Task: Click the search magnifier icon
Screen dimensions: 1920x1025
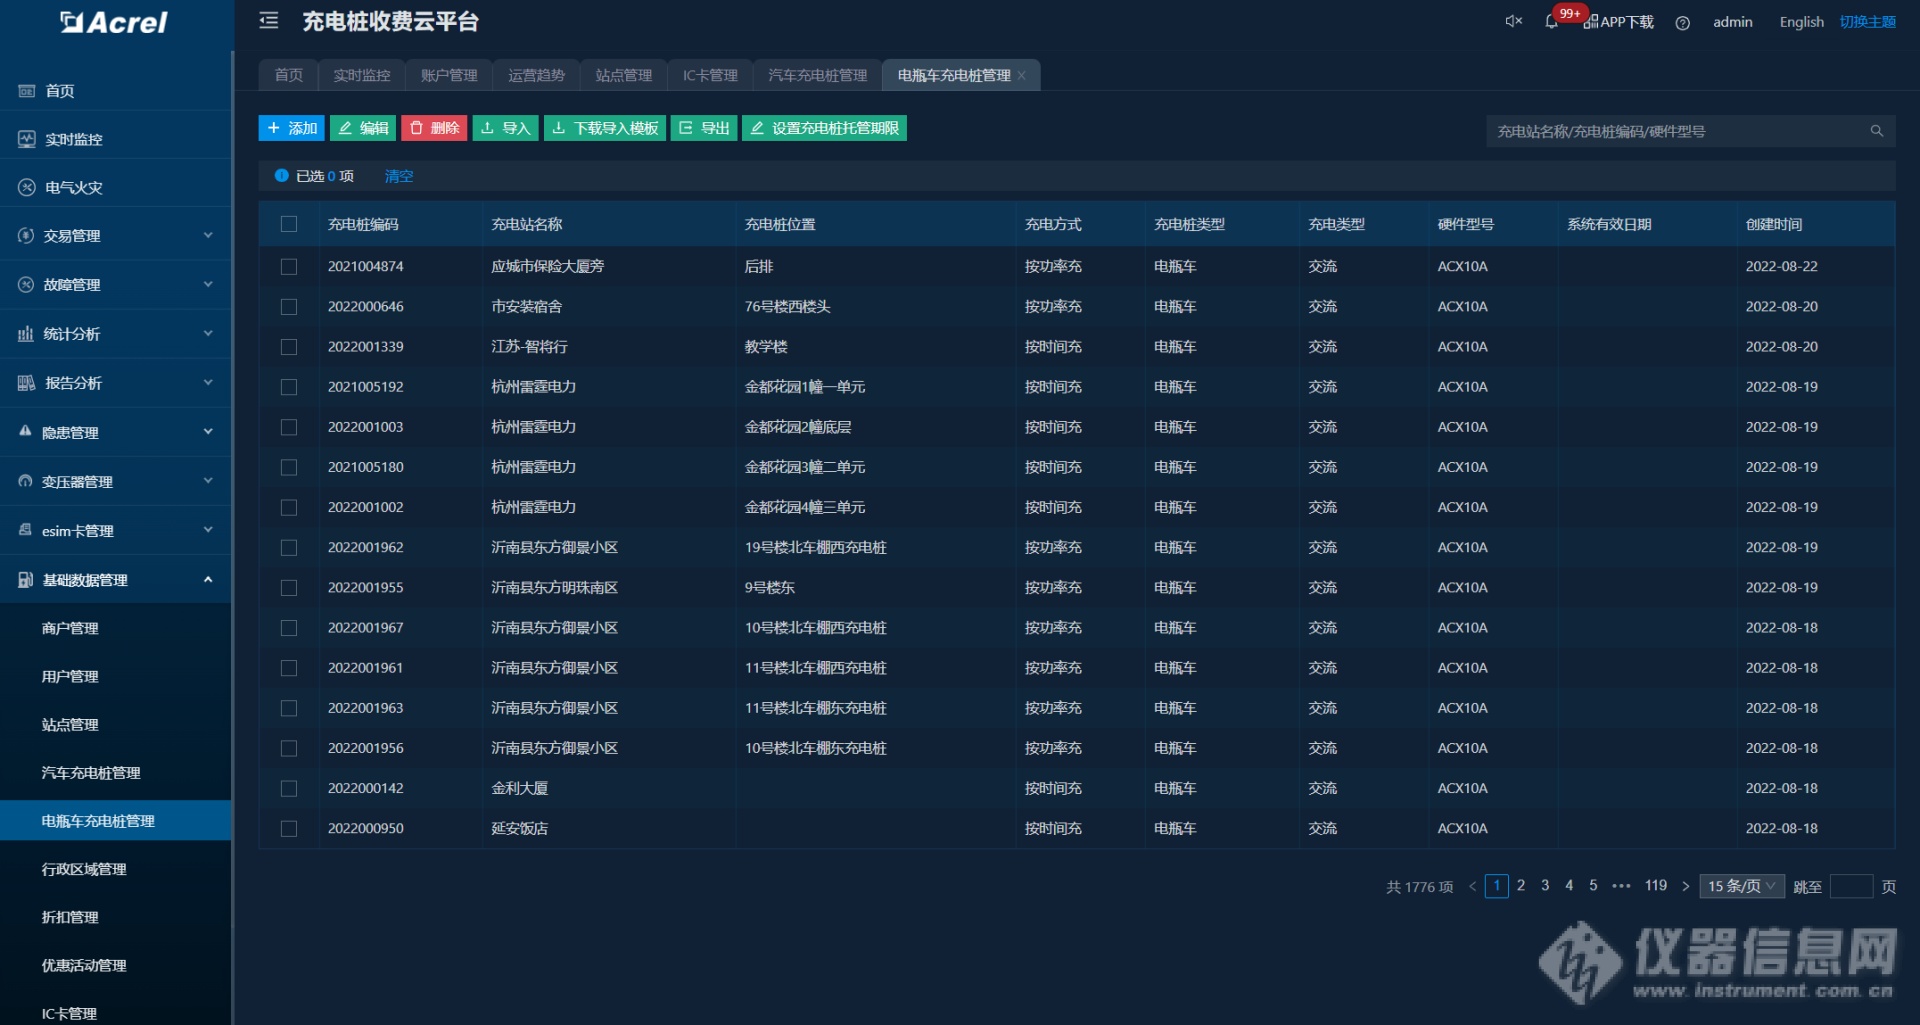Action: tap(1876, 131)
